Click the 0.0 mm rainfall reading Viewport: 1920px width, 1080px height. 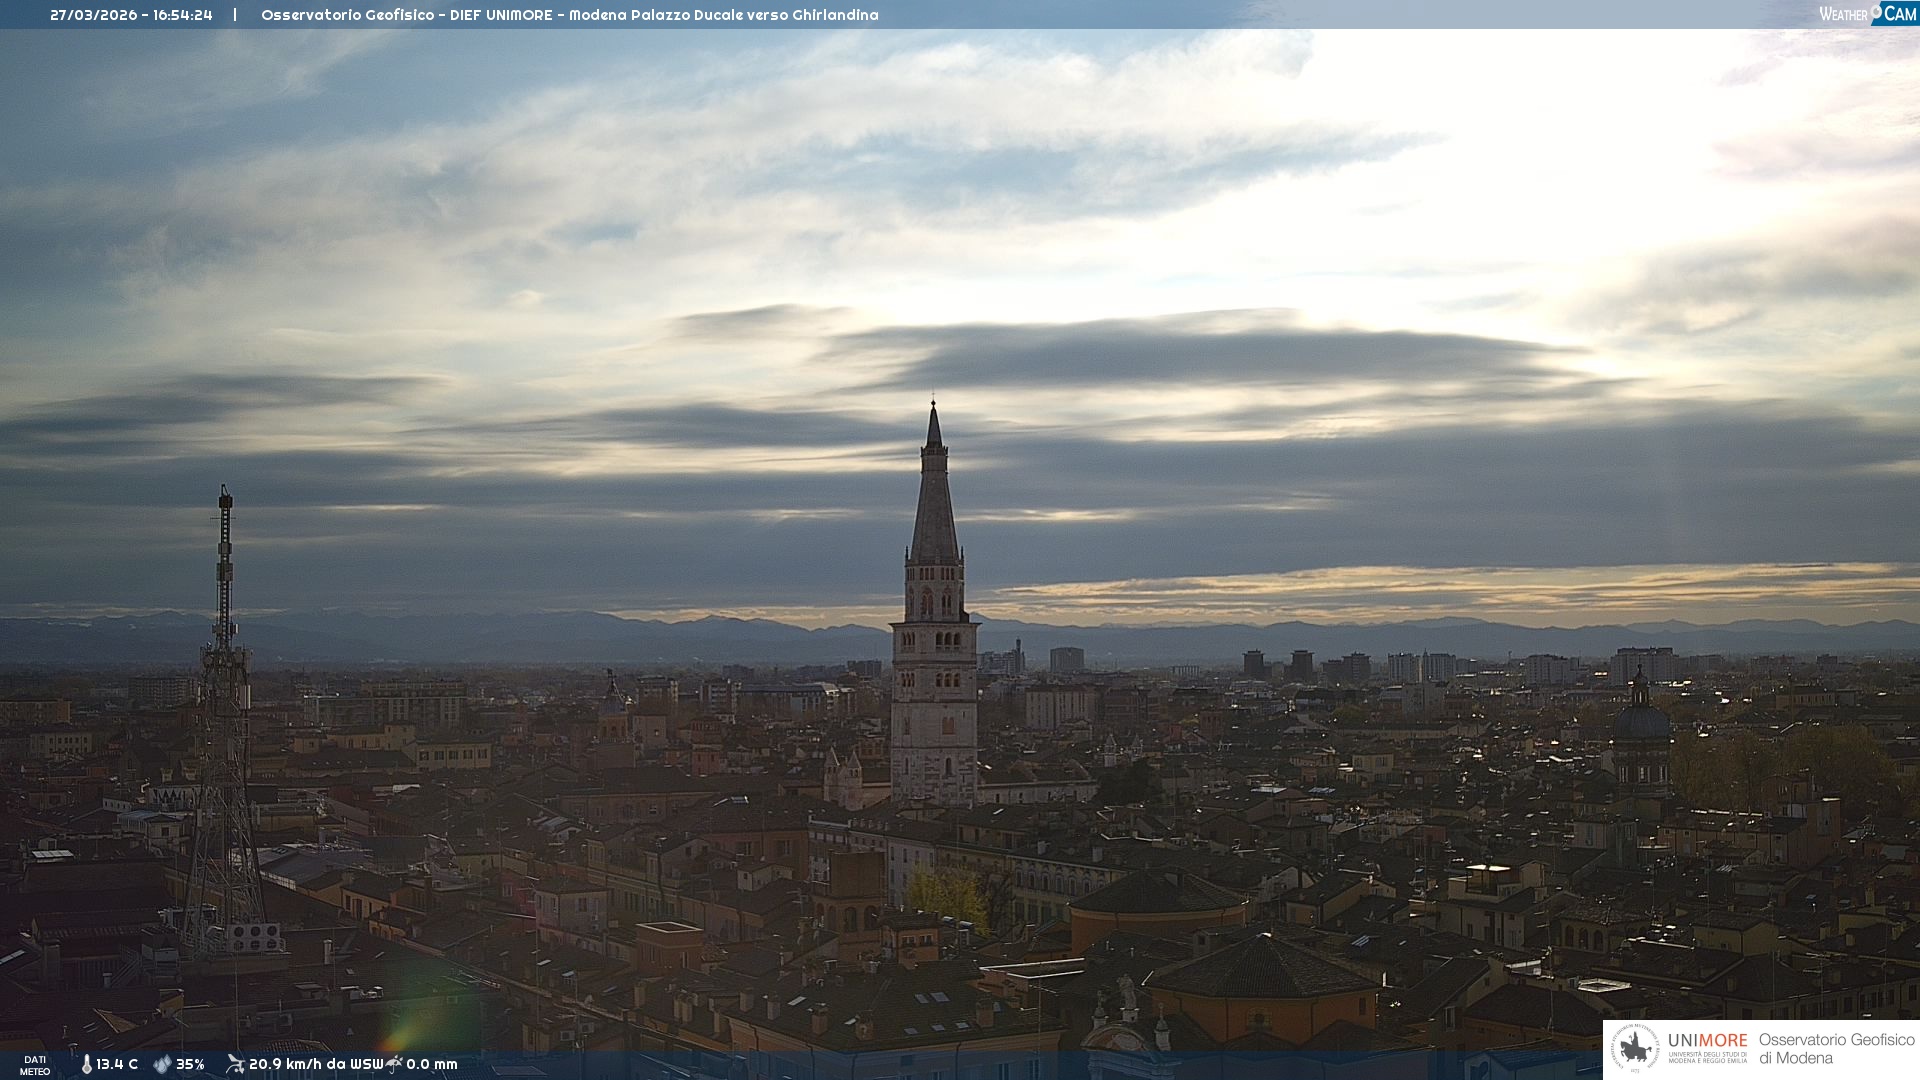coord(432,1064)
